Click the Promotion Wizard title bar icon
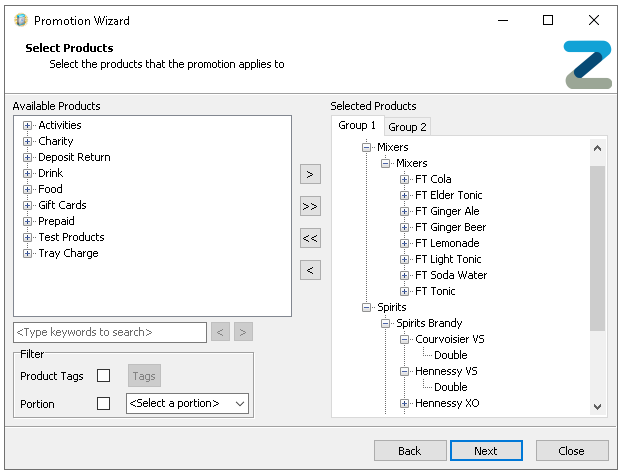Screen dimensions: 622x476 [20, 20]
